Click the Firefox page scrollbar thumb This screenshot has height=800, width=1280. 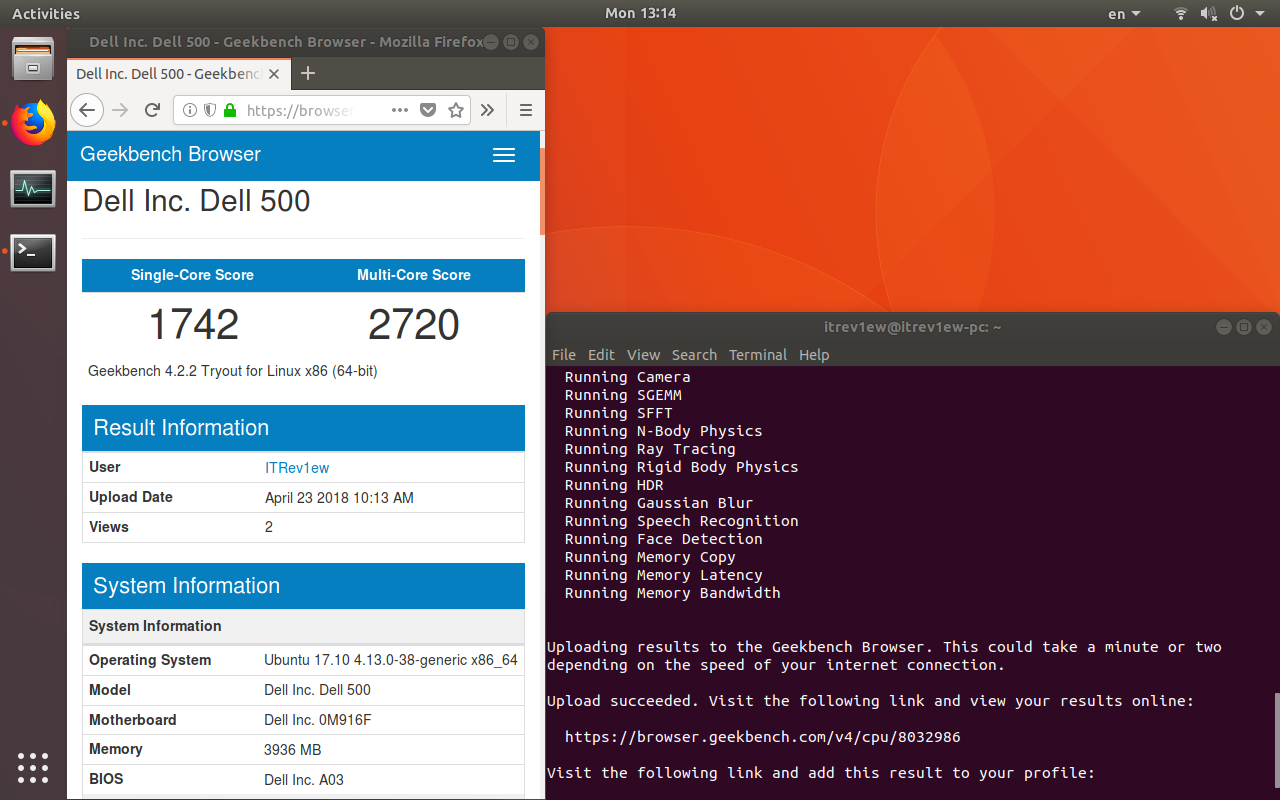542,190
